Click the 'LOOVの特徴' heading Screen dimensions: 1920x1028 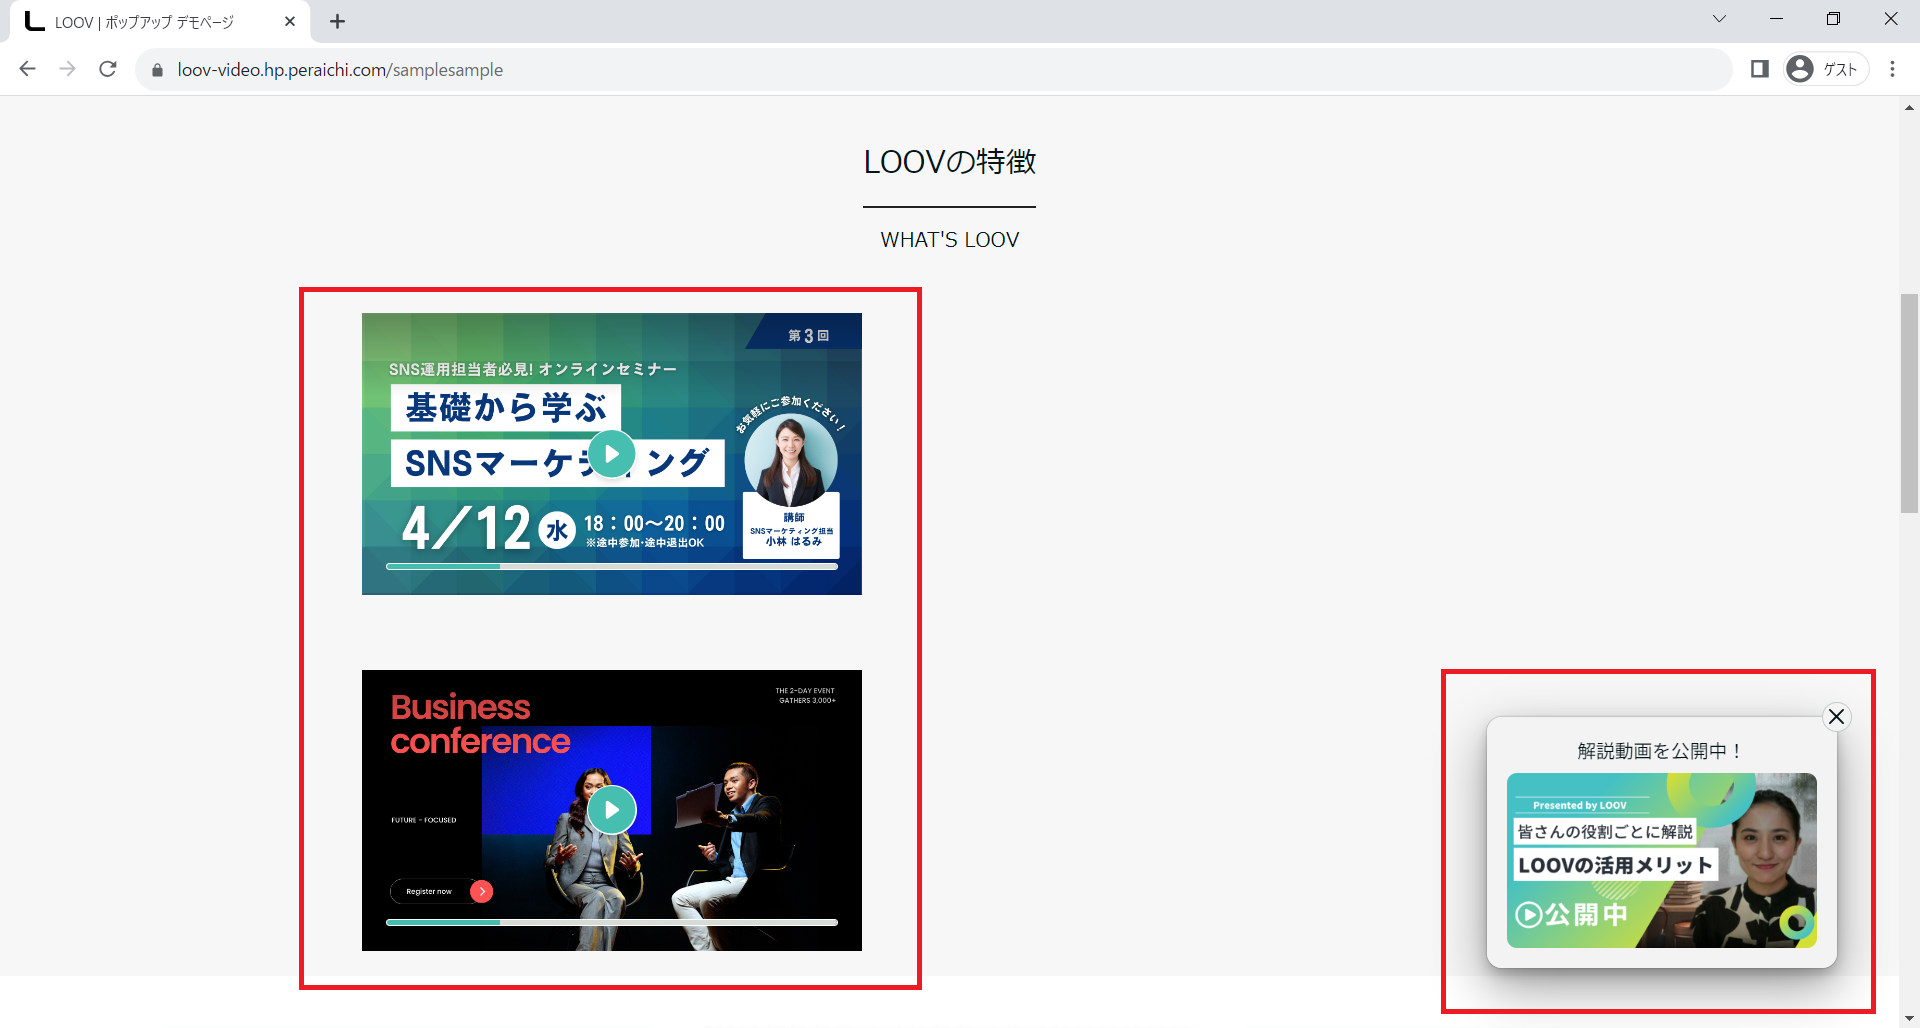[950, 162]
